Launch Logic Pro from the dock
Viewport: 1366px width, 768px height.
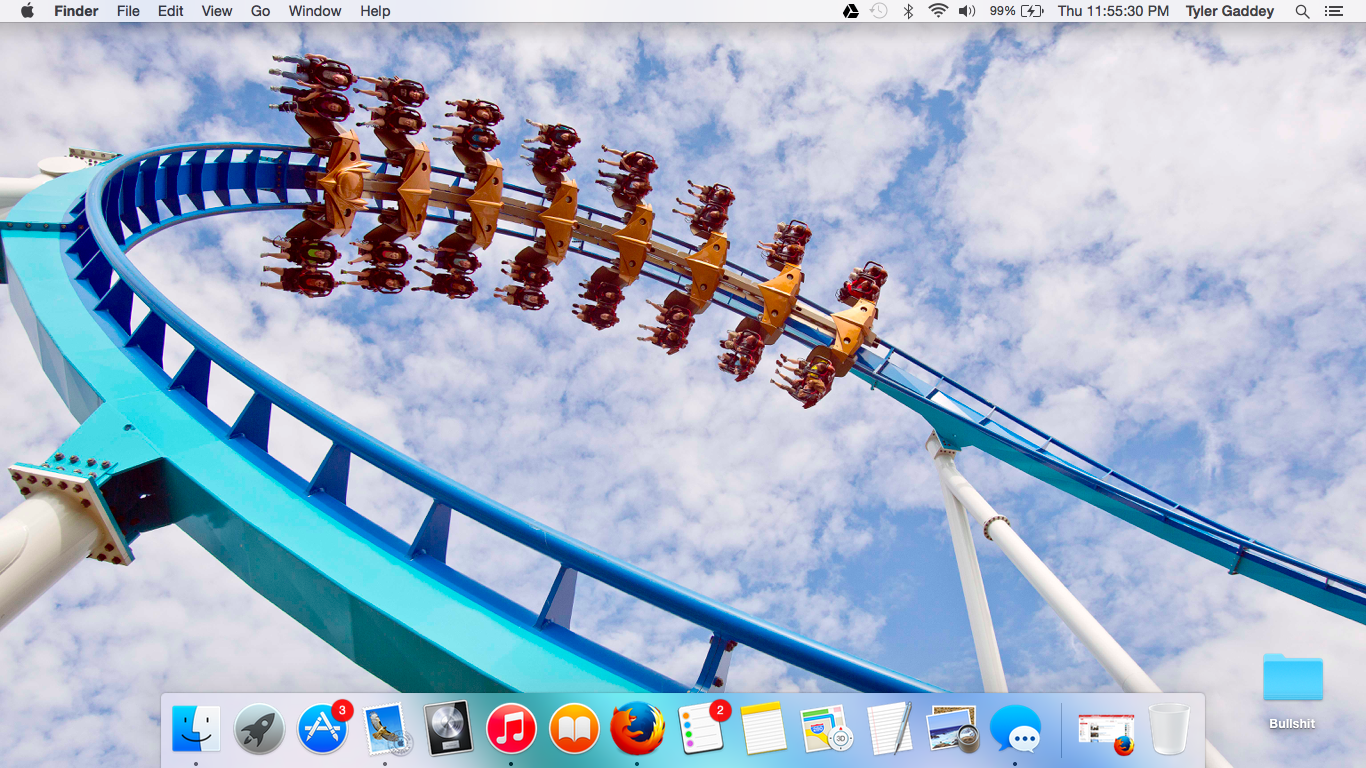pos(448,729)
